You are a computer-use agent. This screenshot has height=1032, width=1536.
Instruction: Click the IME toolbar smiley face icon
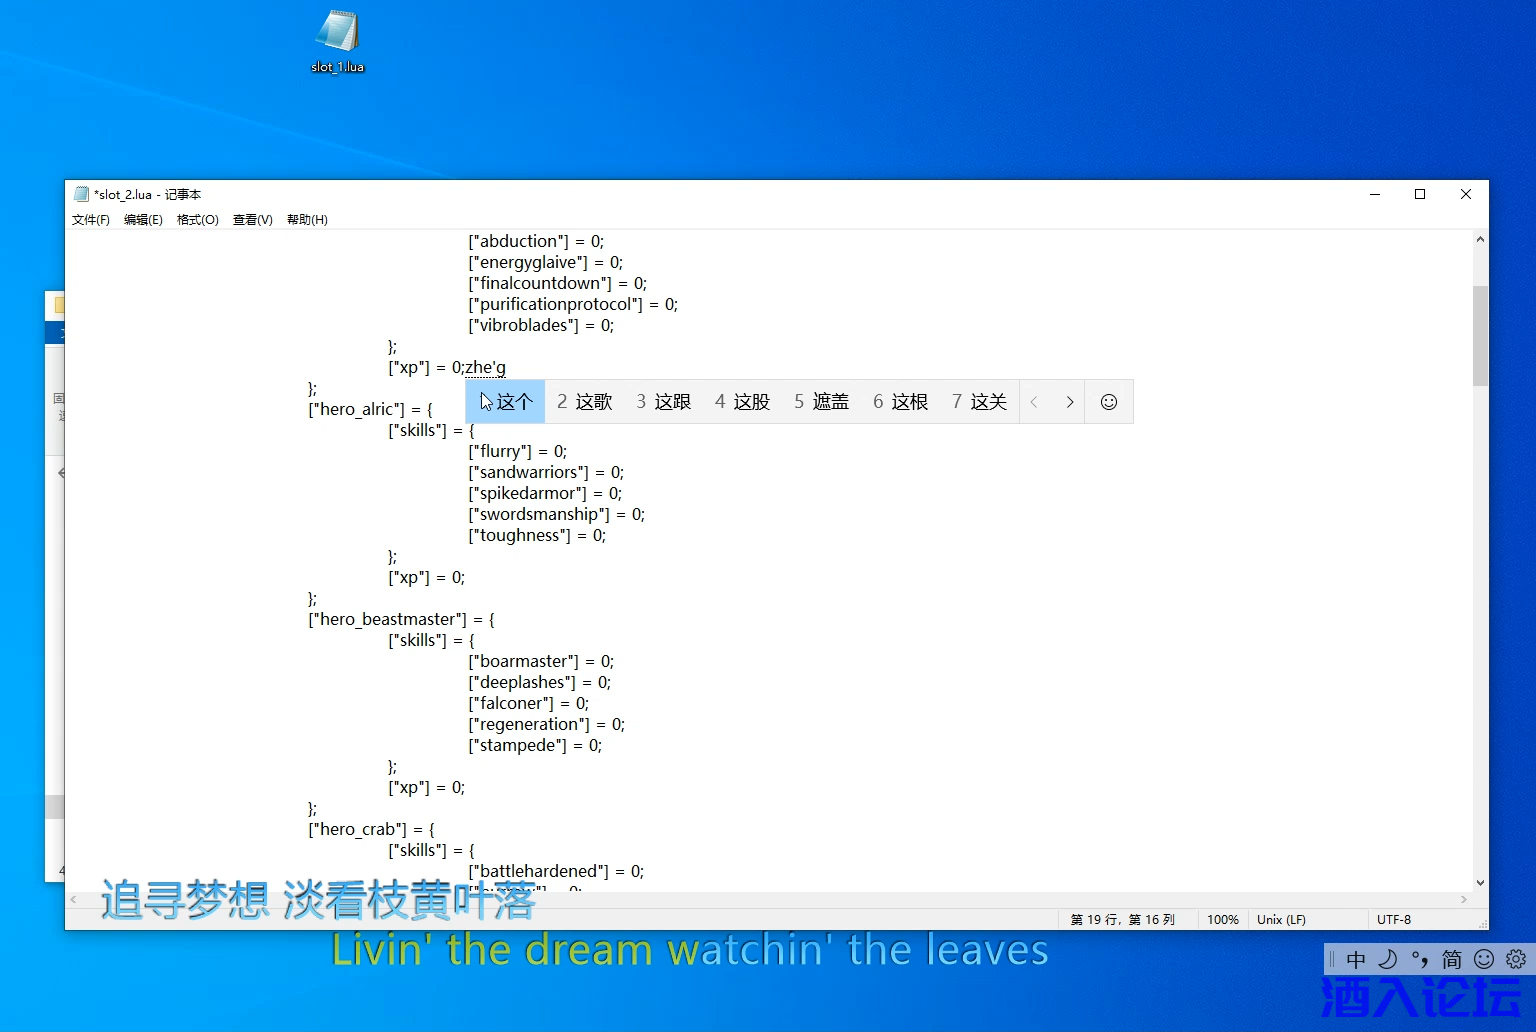pyautogui.click(x=1484, y=959)
